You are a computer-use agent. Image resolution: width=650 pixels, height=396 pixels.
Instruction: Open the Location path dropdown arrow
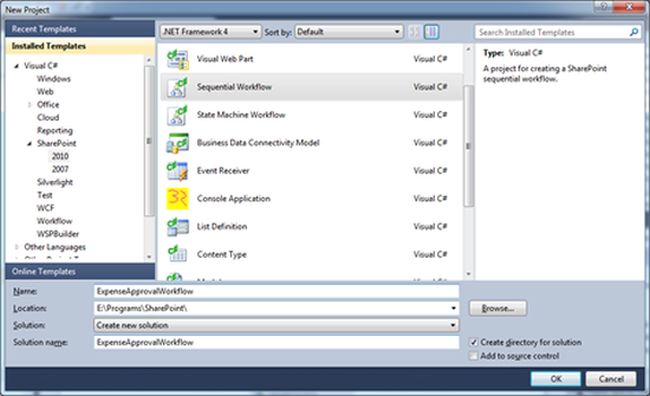[x=453, y=309]
